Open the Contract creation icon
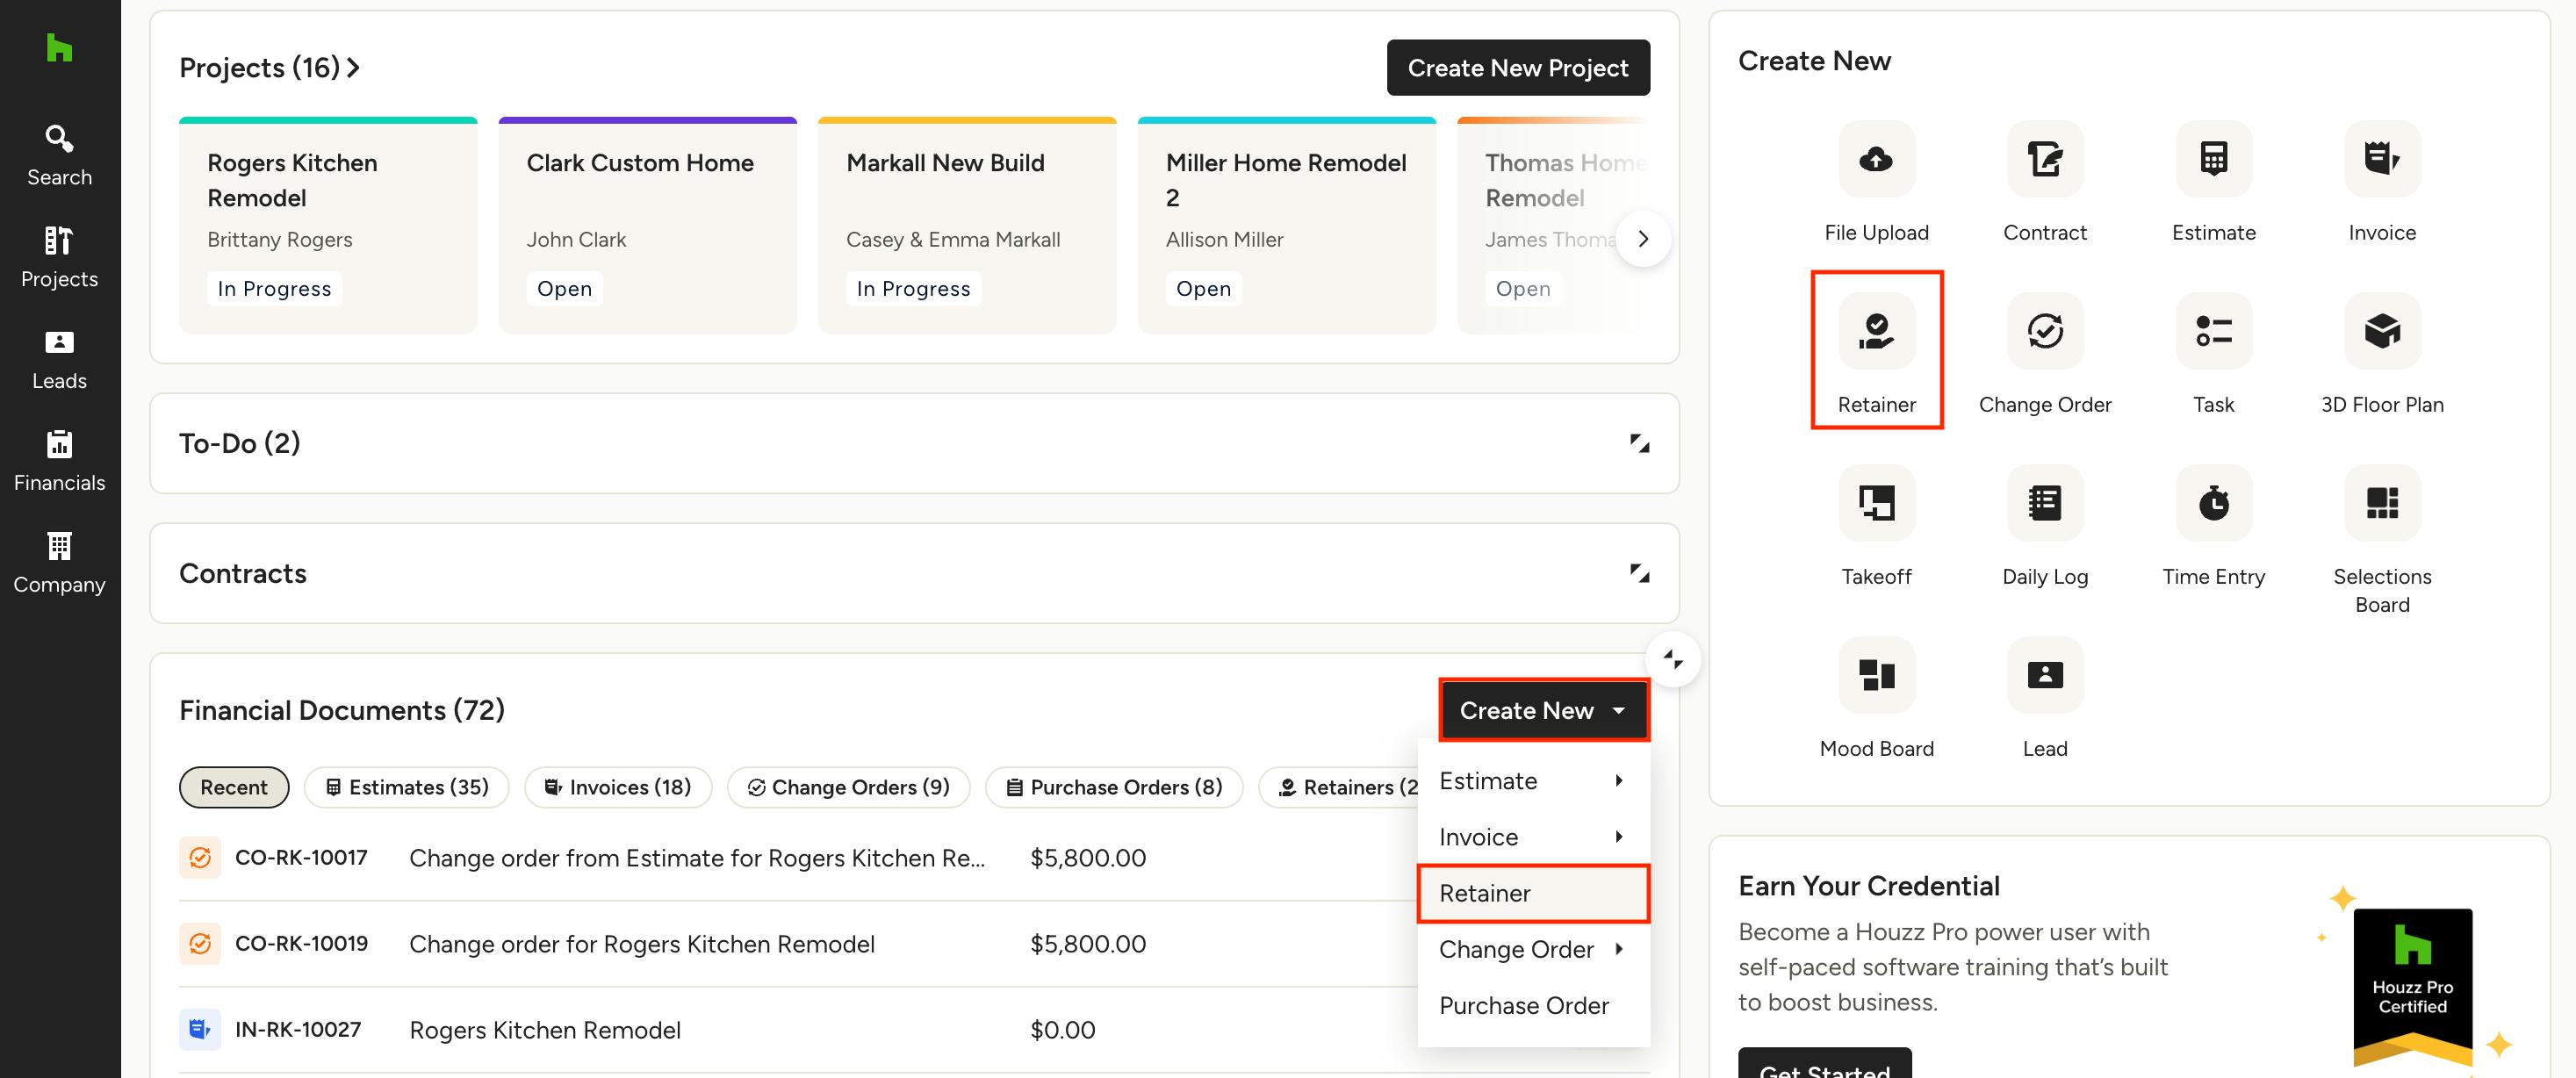 [2044, 159]
